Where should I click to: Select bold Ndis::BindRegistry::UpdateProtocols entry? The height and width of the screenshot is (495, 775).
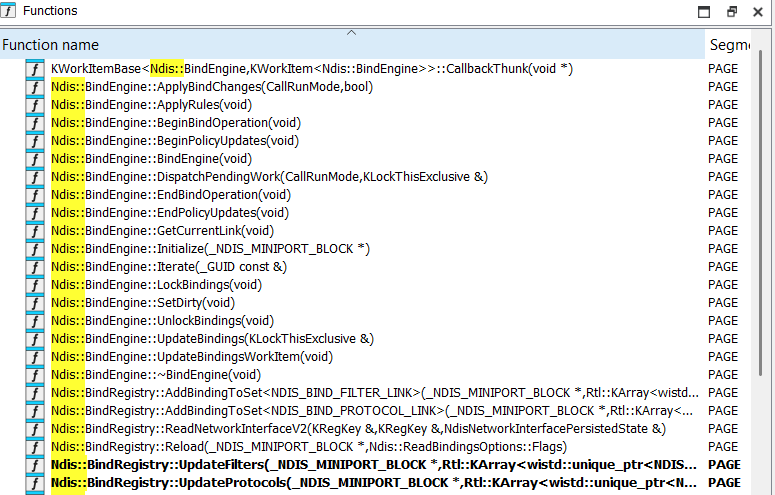click(372, 483)
